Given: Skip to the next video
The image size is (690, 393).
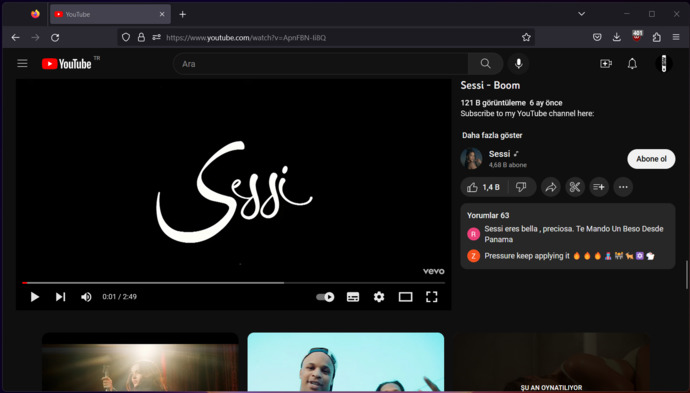Looking at the screenshot, I should click(60, 297).
